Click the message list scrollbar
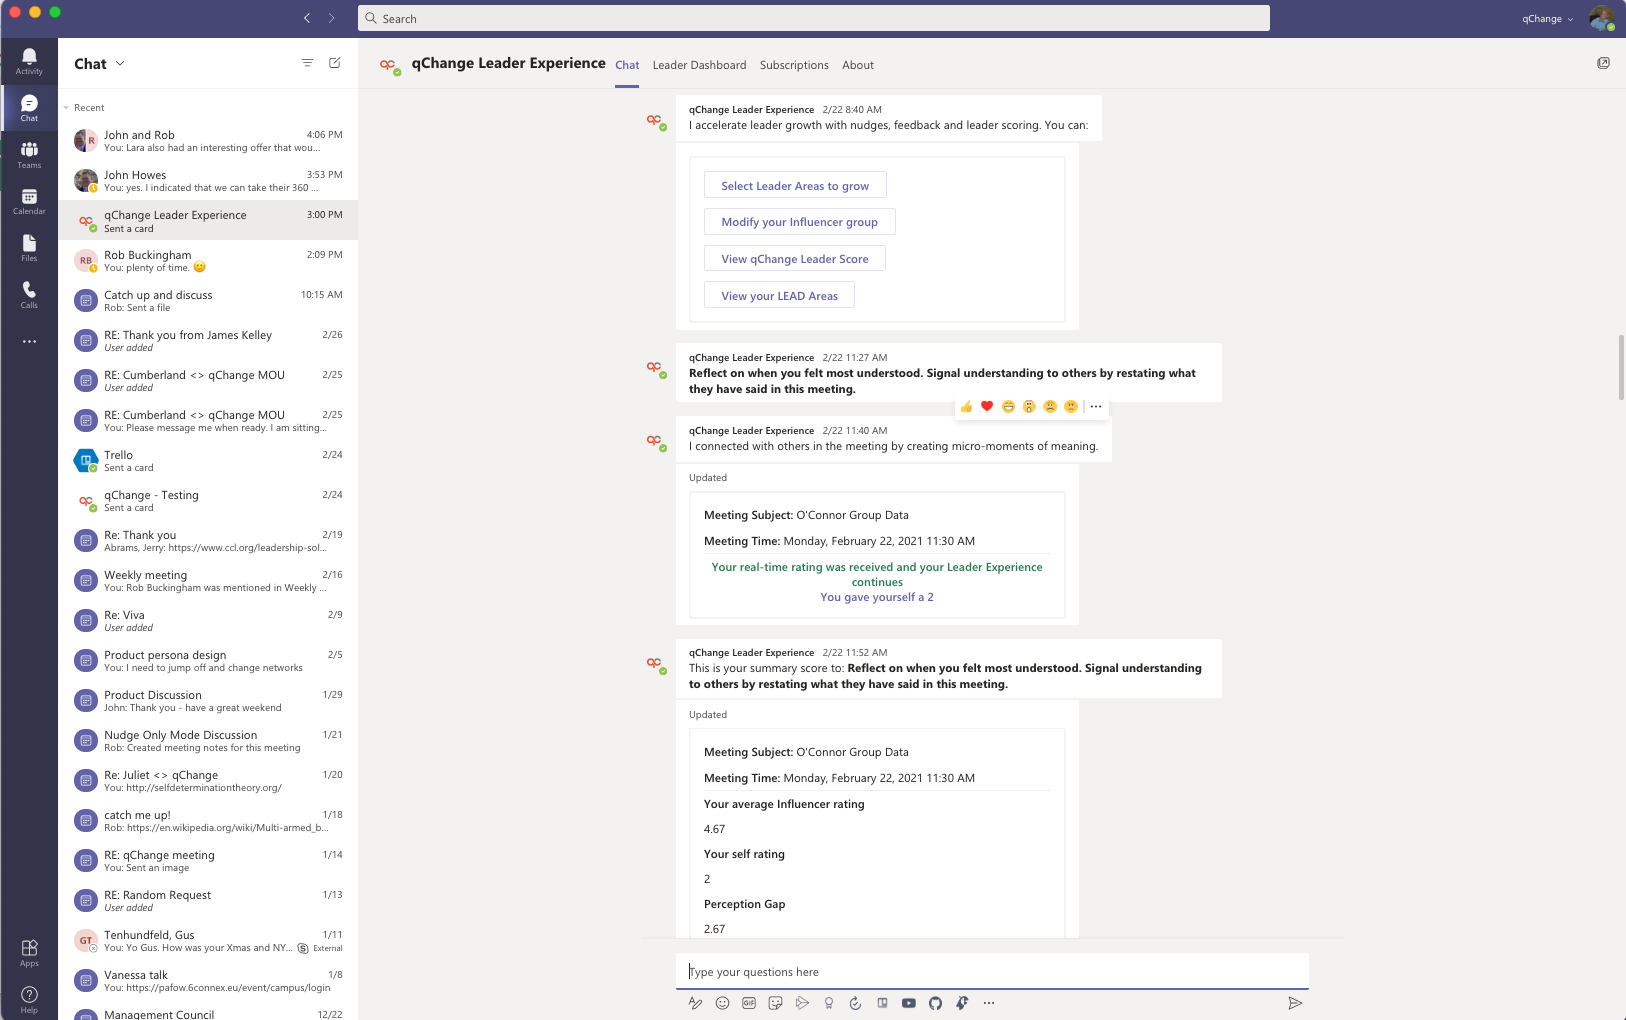Image resolution: width=1626 pixels, height=1020 pixels. [1621, 368]
